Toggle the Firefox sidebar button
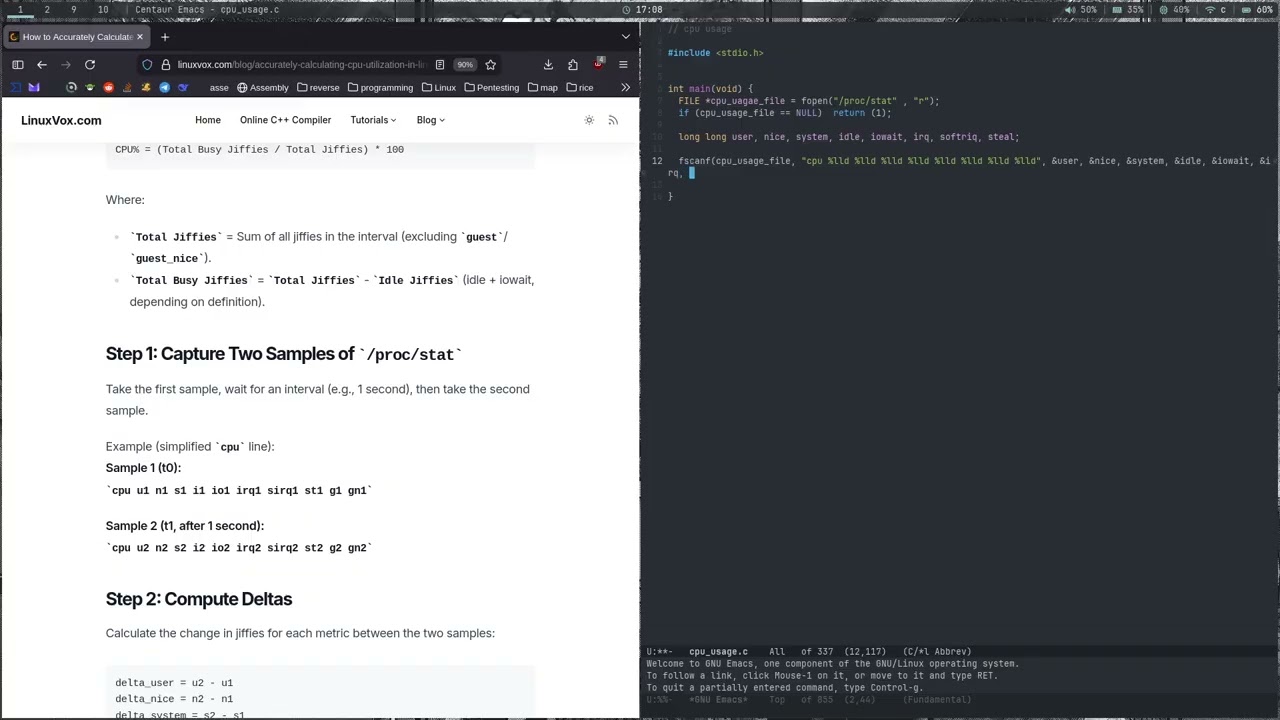The image size is (1280, 720). point(18,65)
